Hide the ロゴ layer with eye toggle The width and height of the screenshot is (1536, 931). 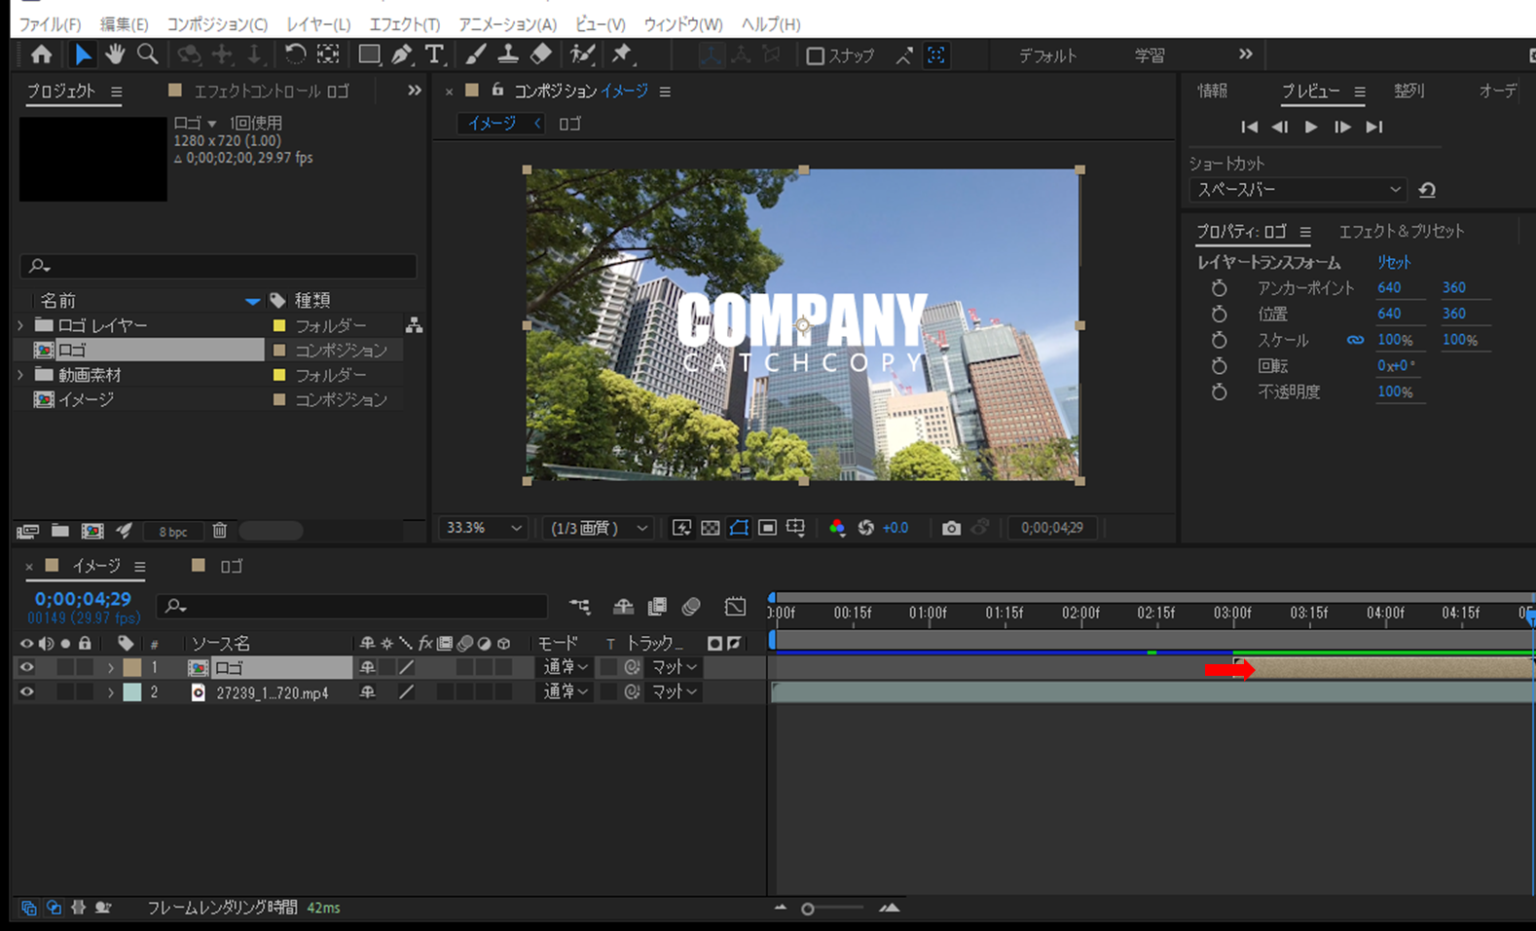coord(27,667)
